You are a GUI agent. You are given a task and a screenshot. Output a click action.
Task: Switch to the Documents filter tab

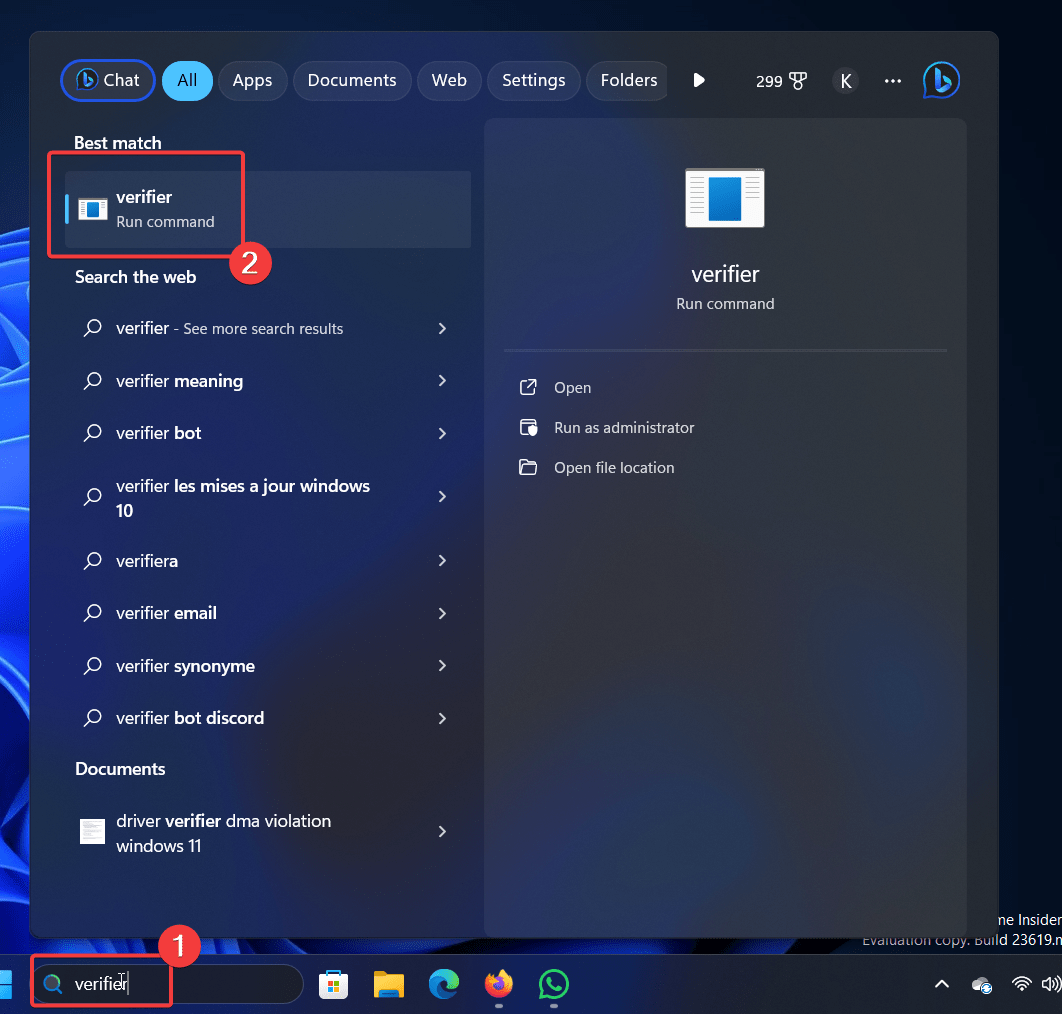tap(352, 81)
